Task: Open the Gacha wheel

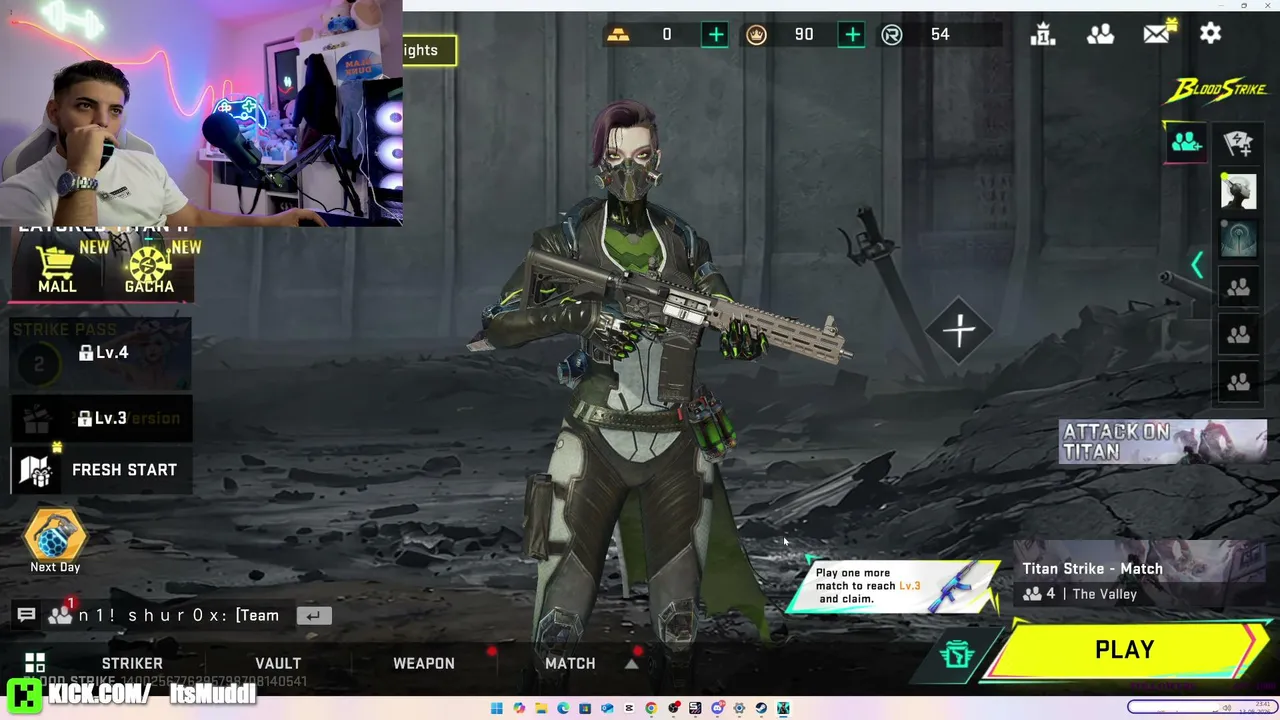Action: point(149,270)
